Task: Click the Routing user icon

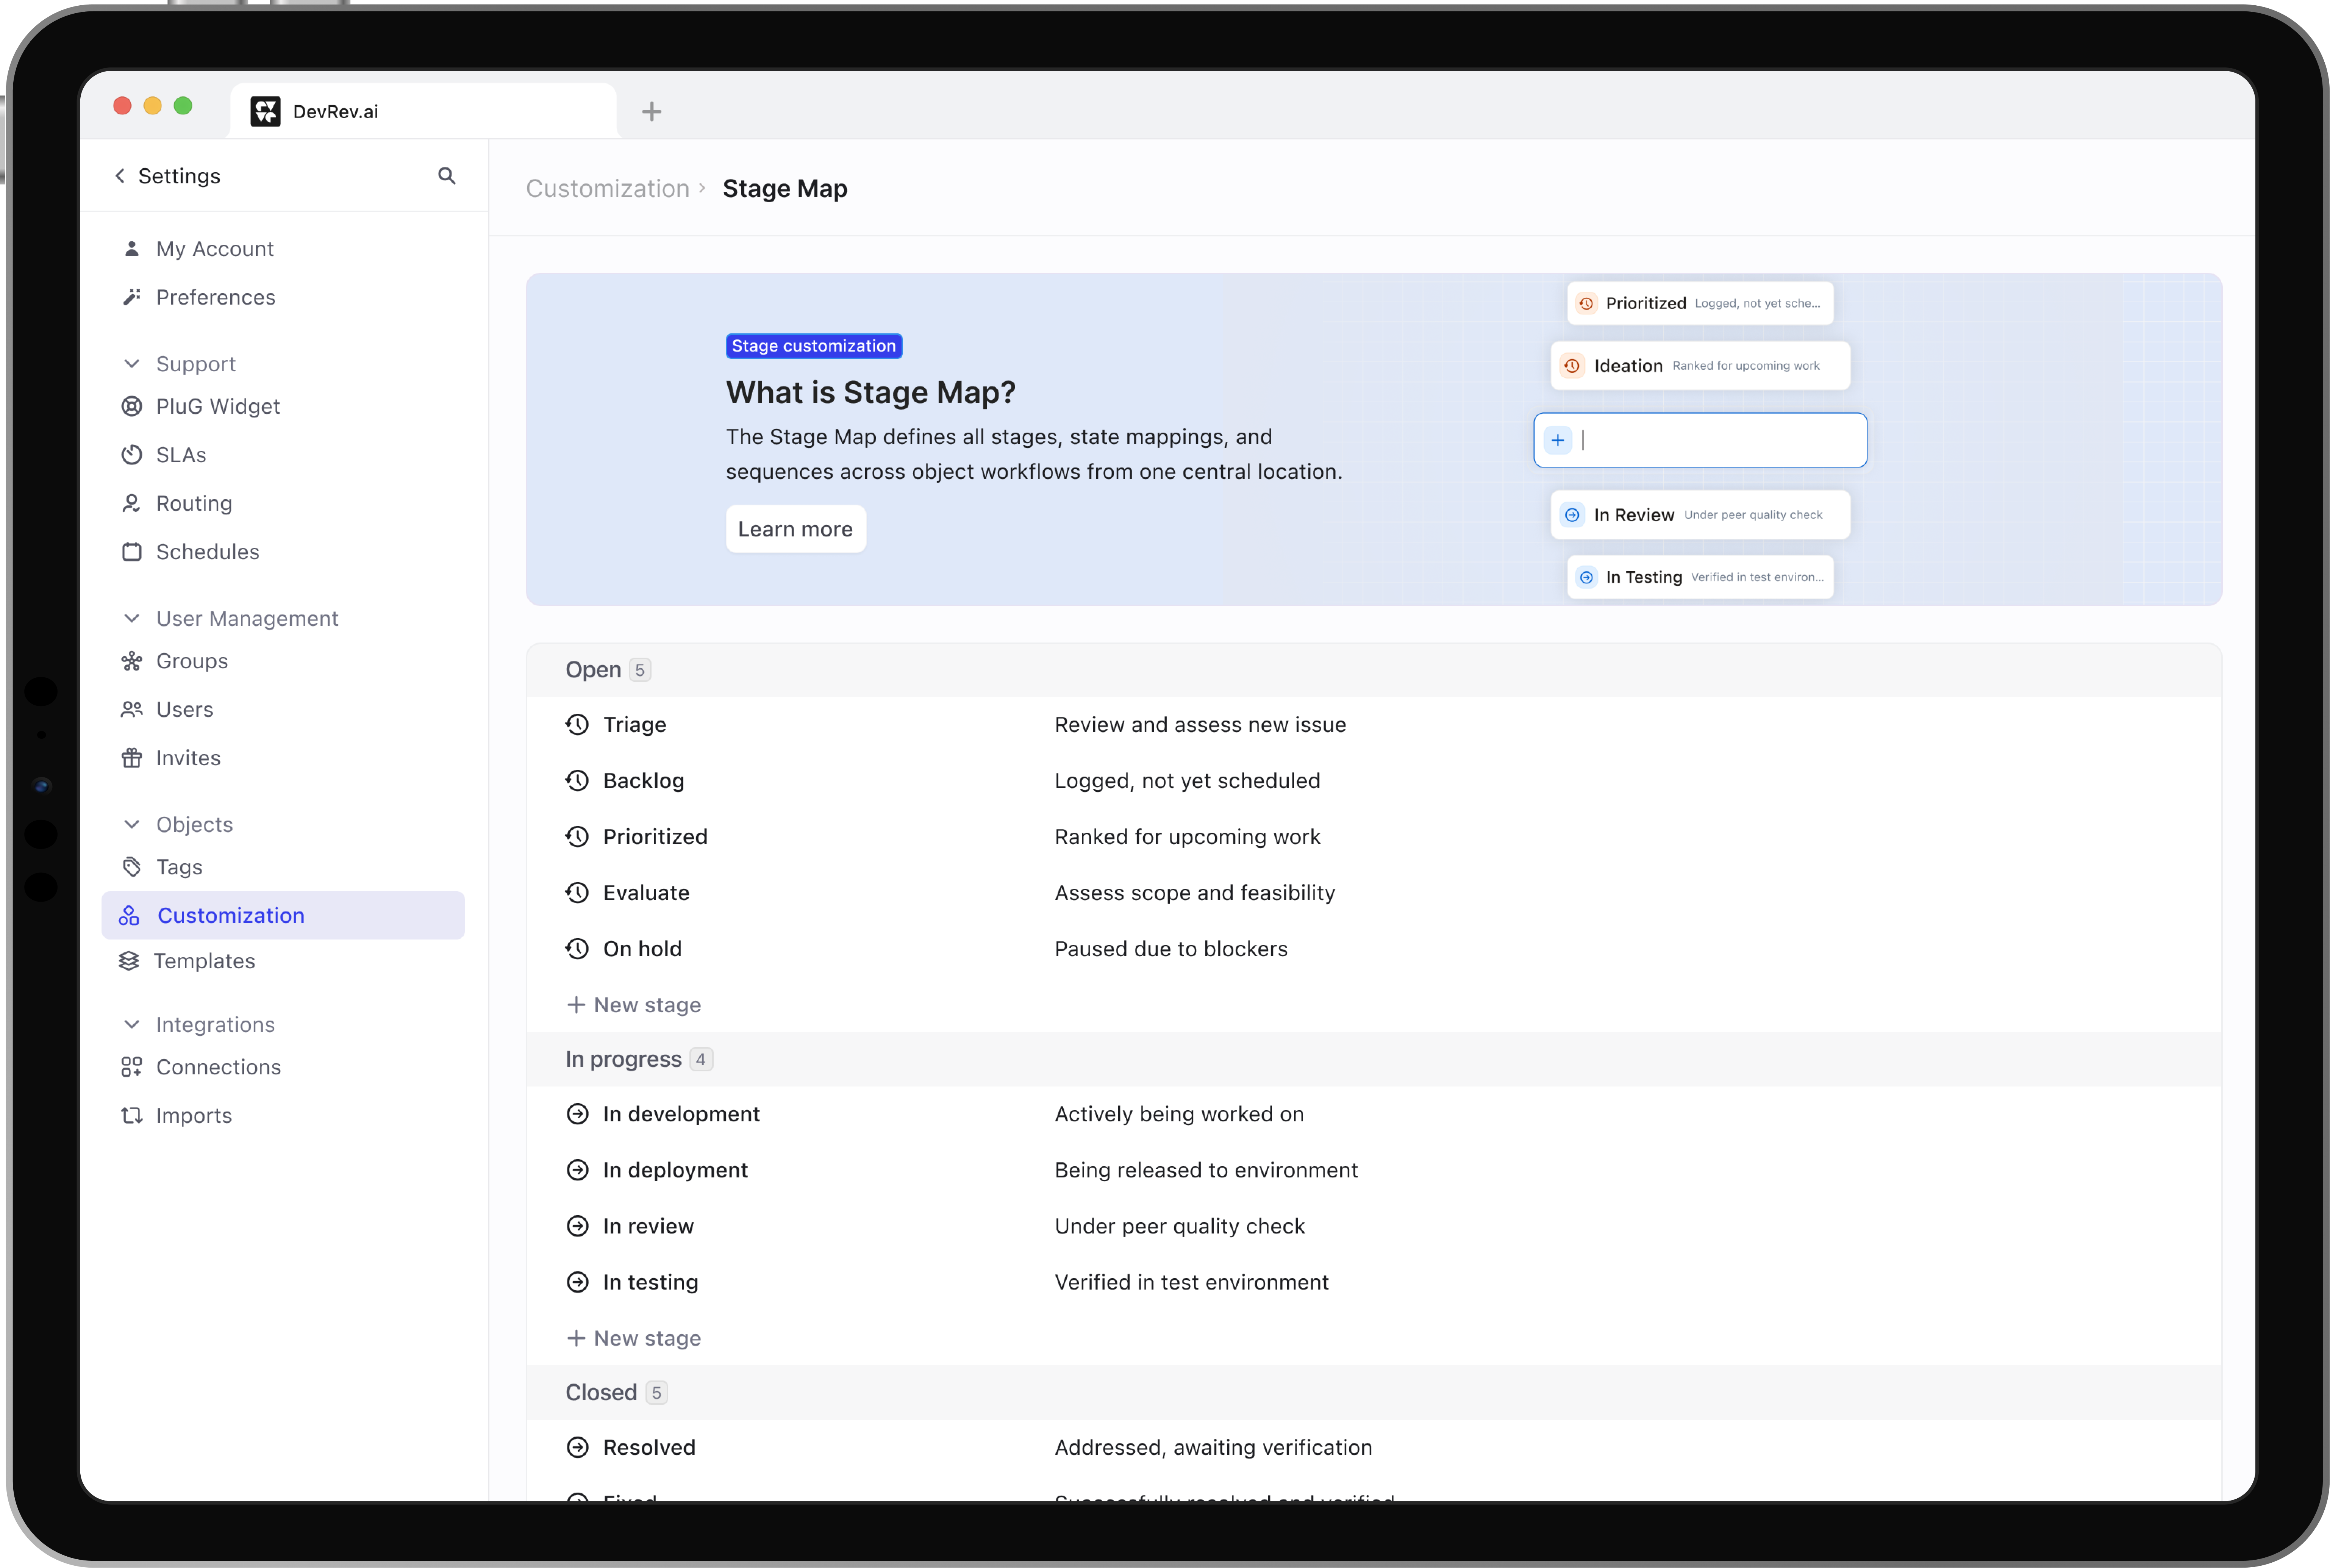Action: coord(131,503)
